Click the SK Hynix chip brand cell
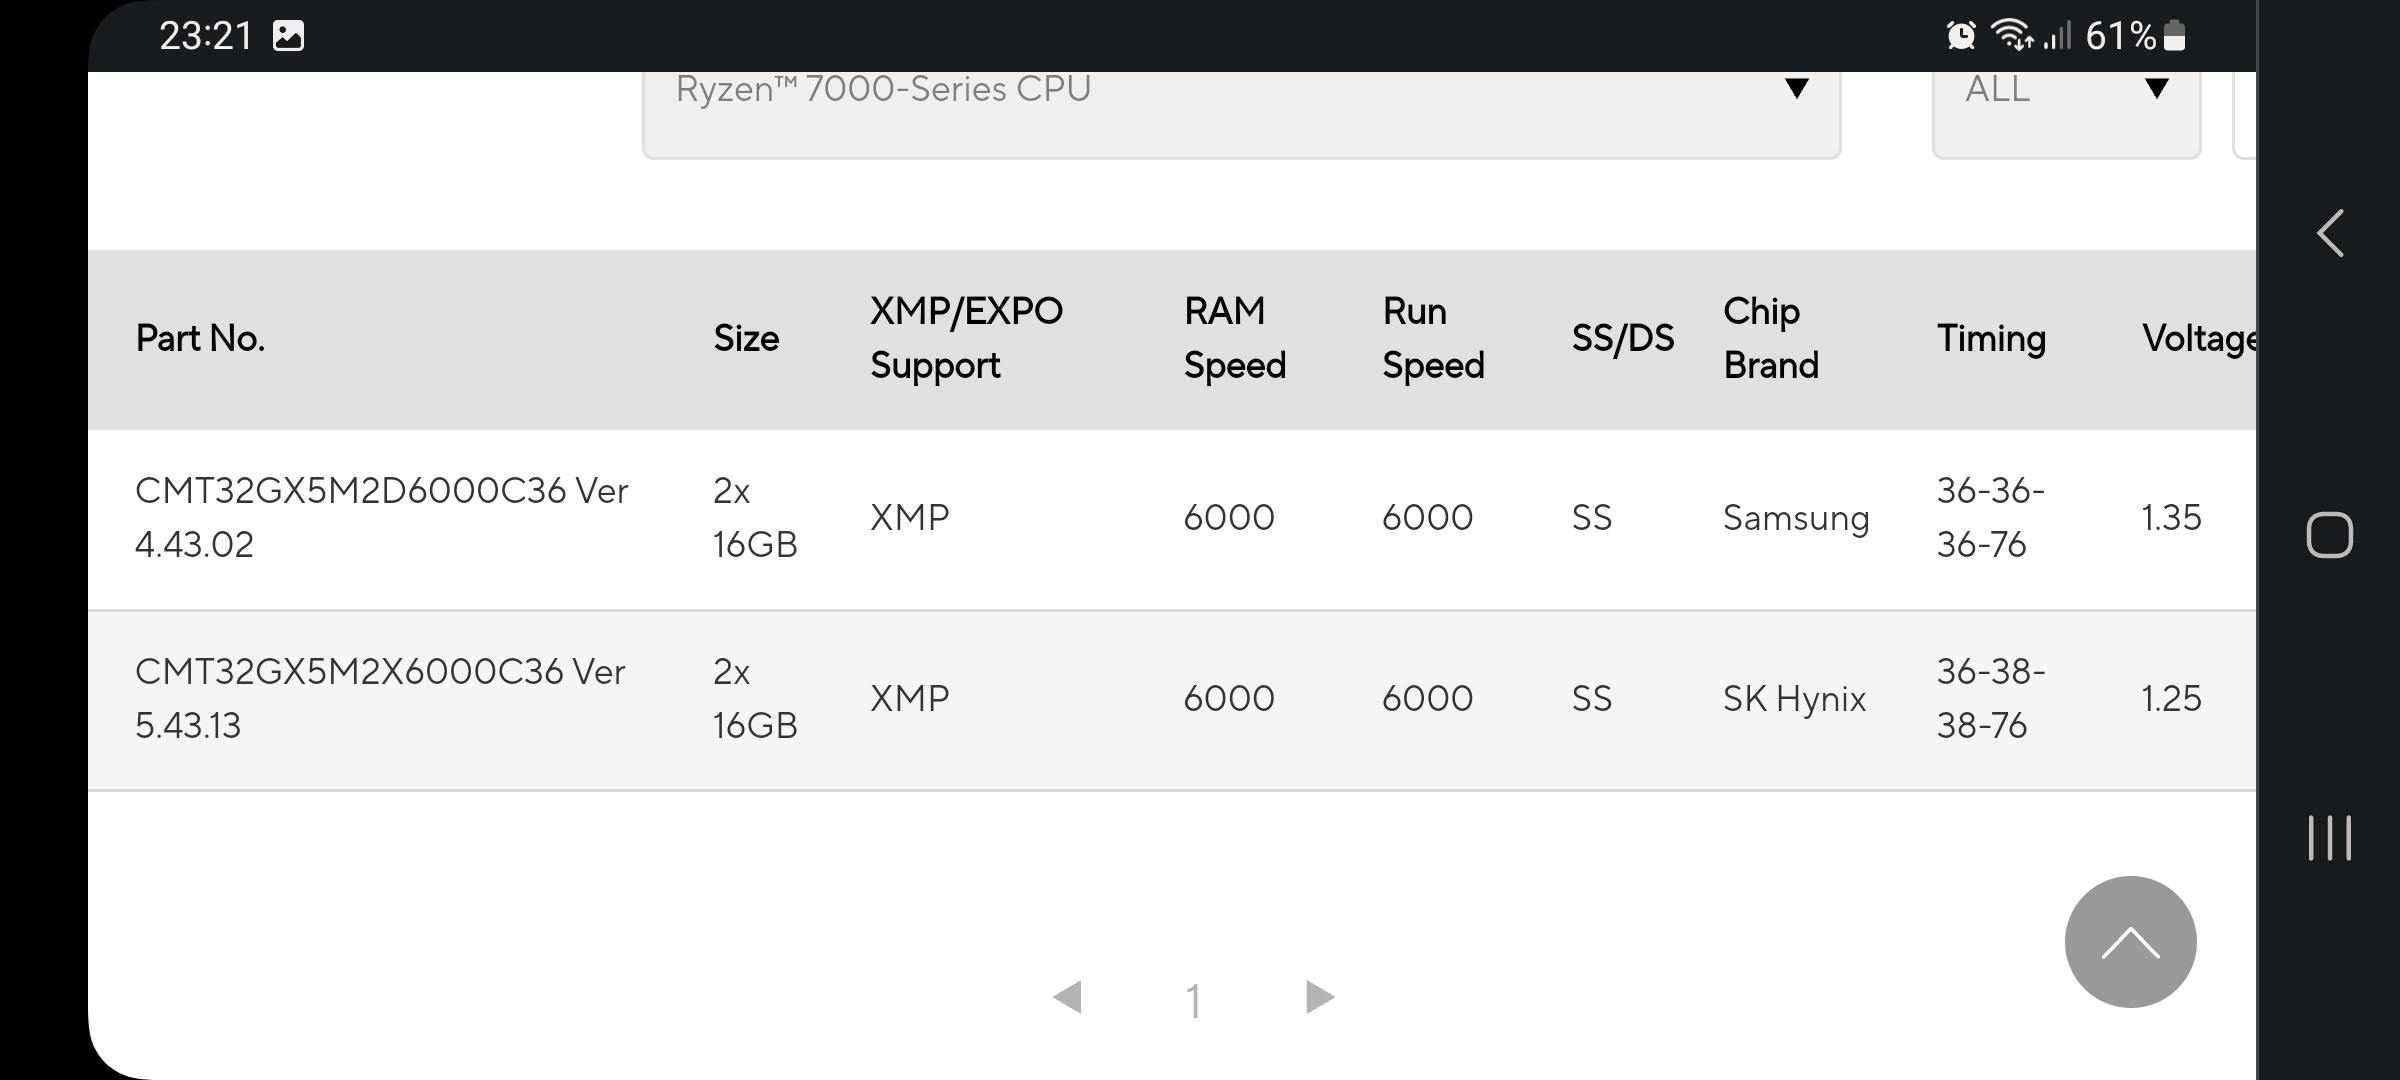 click(1794, 698)
